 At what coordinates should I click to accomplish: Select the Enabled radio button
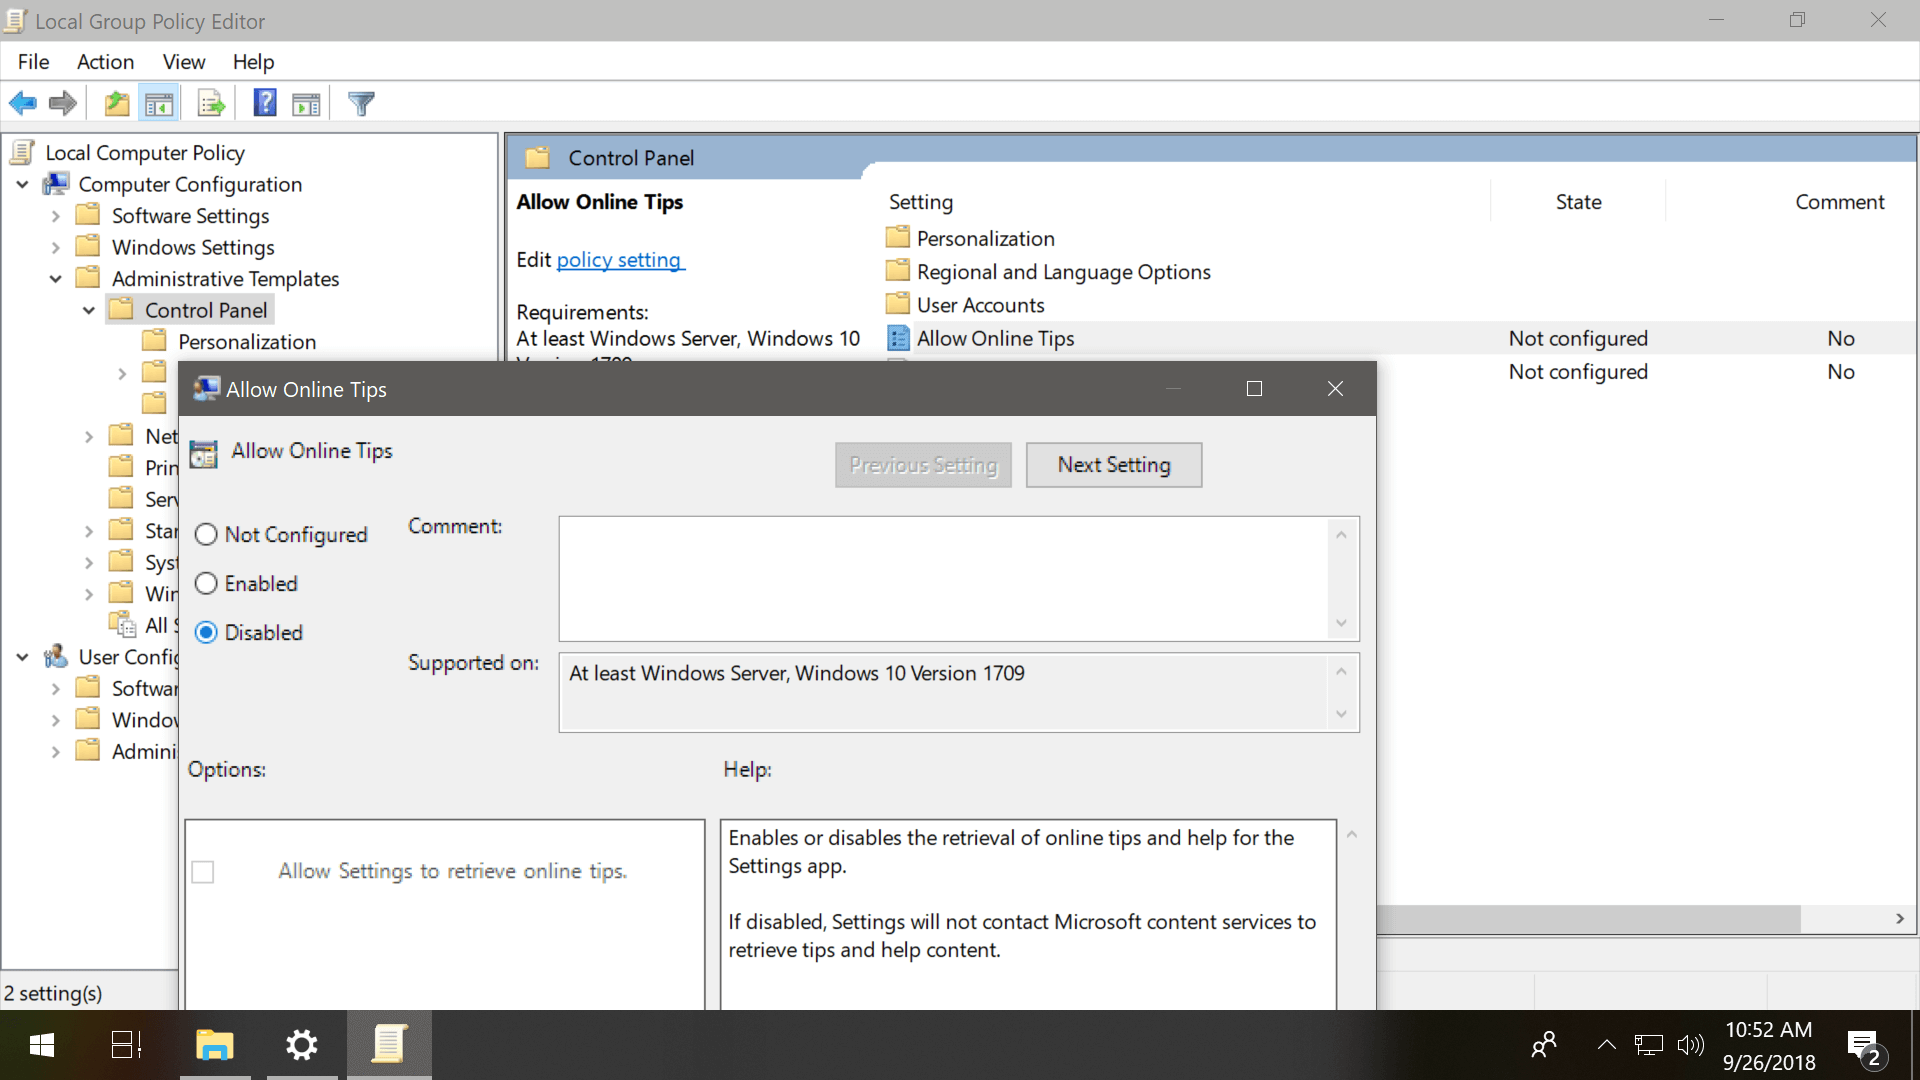(206, 584)
